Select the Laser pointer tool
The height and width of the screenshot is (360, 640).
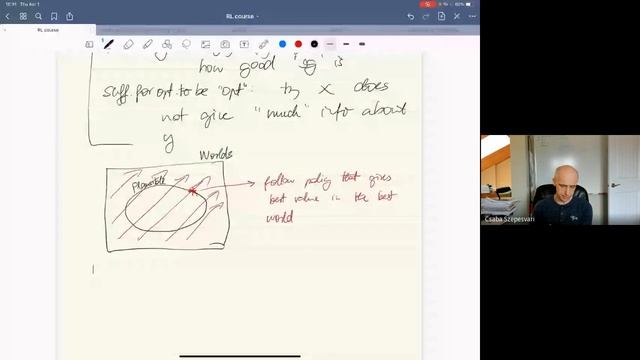264,44
